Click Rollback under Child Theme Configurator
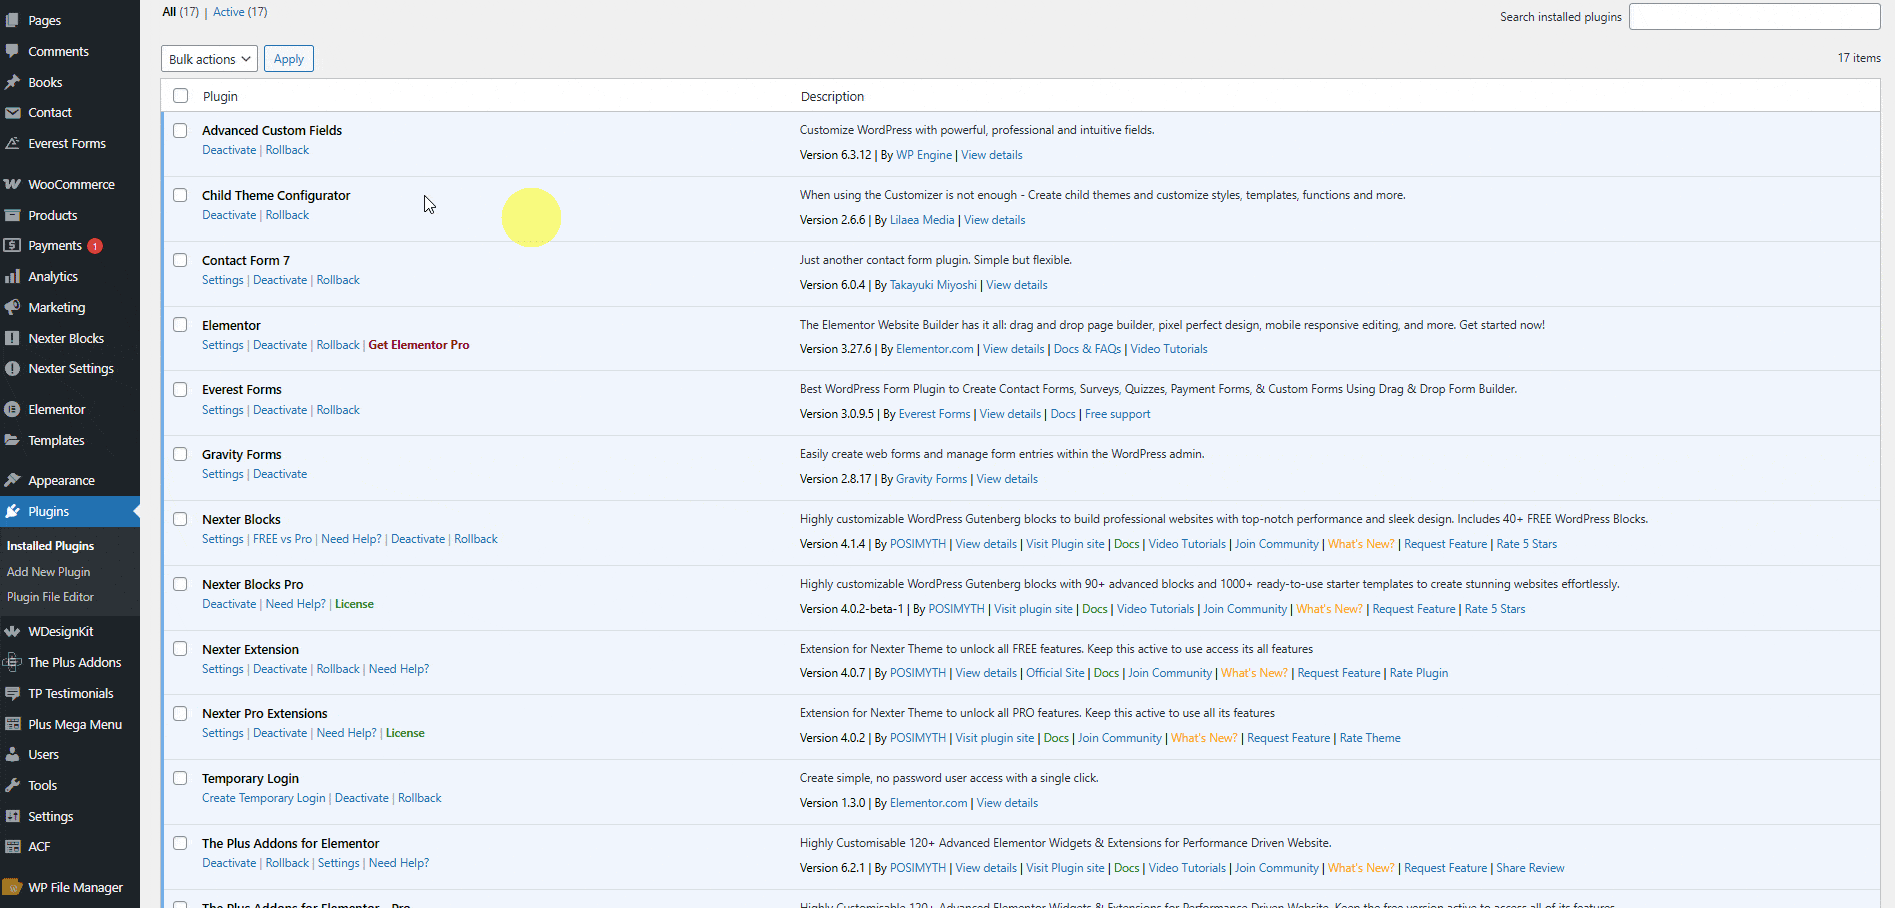This screenshot has width=1895, height=908. click(x=287, y=215)
